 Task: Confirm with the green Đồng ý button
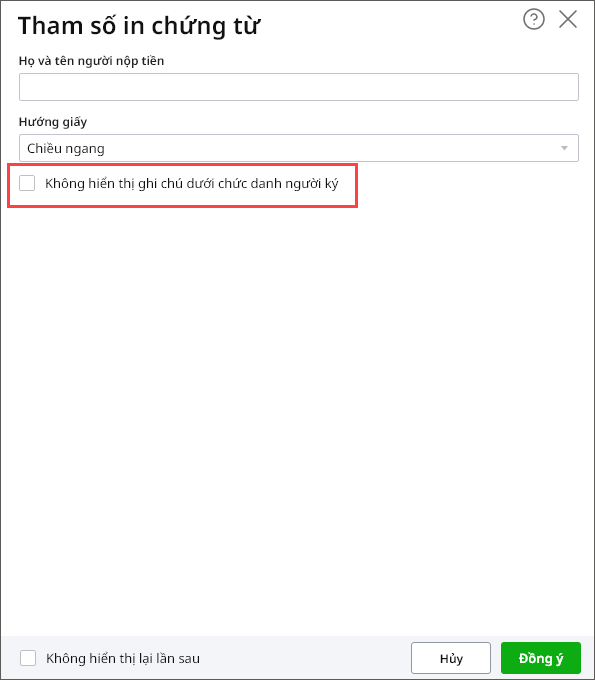point(541,658)
